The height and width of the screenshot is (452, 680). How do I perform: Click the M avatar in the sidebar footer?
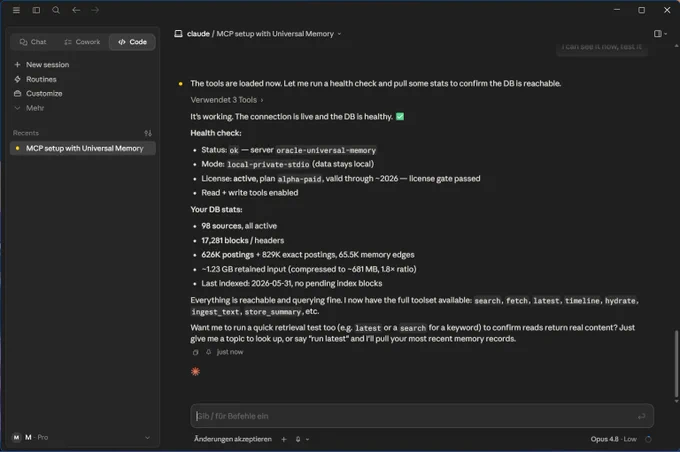16,437
